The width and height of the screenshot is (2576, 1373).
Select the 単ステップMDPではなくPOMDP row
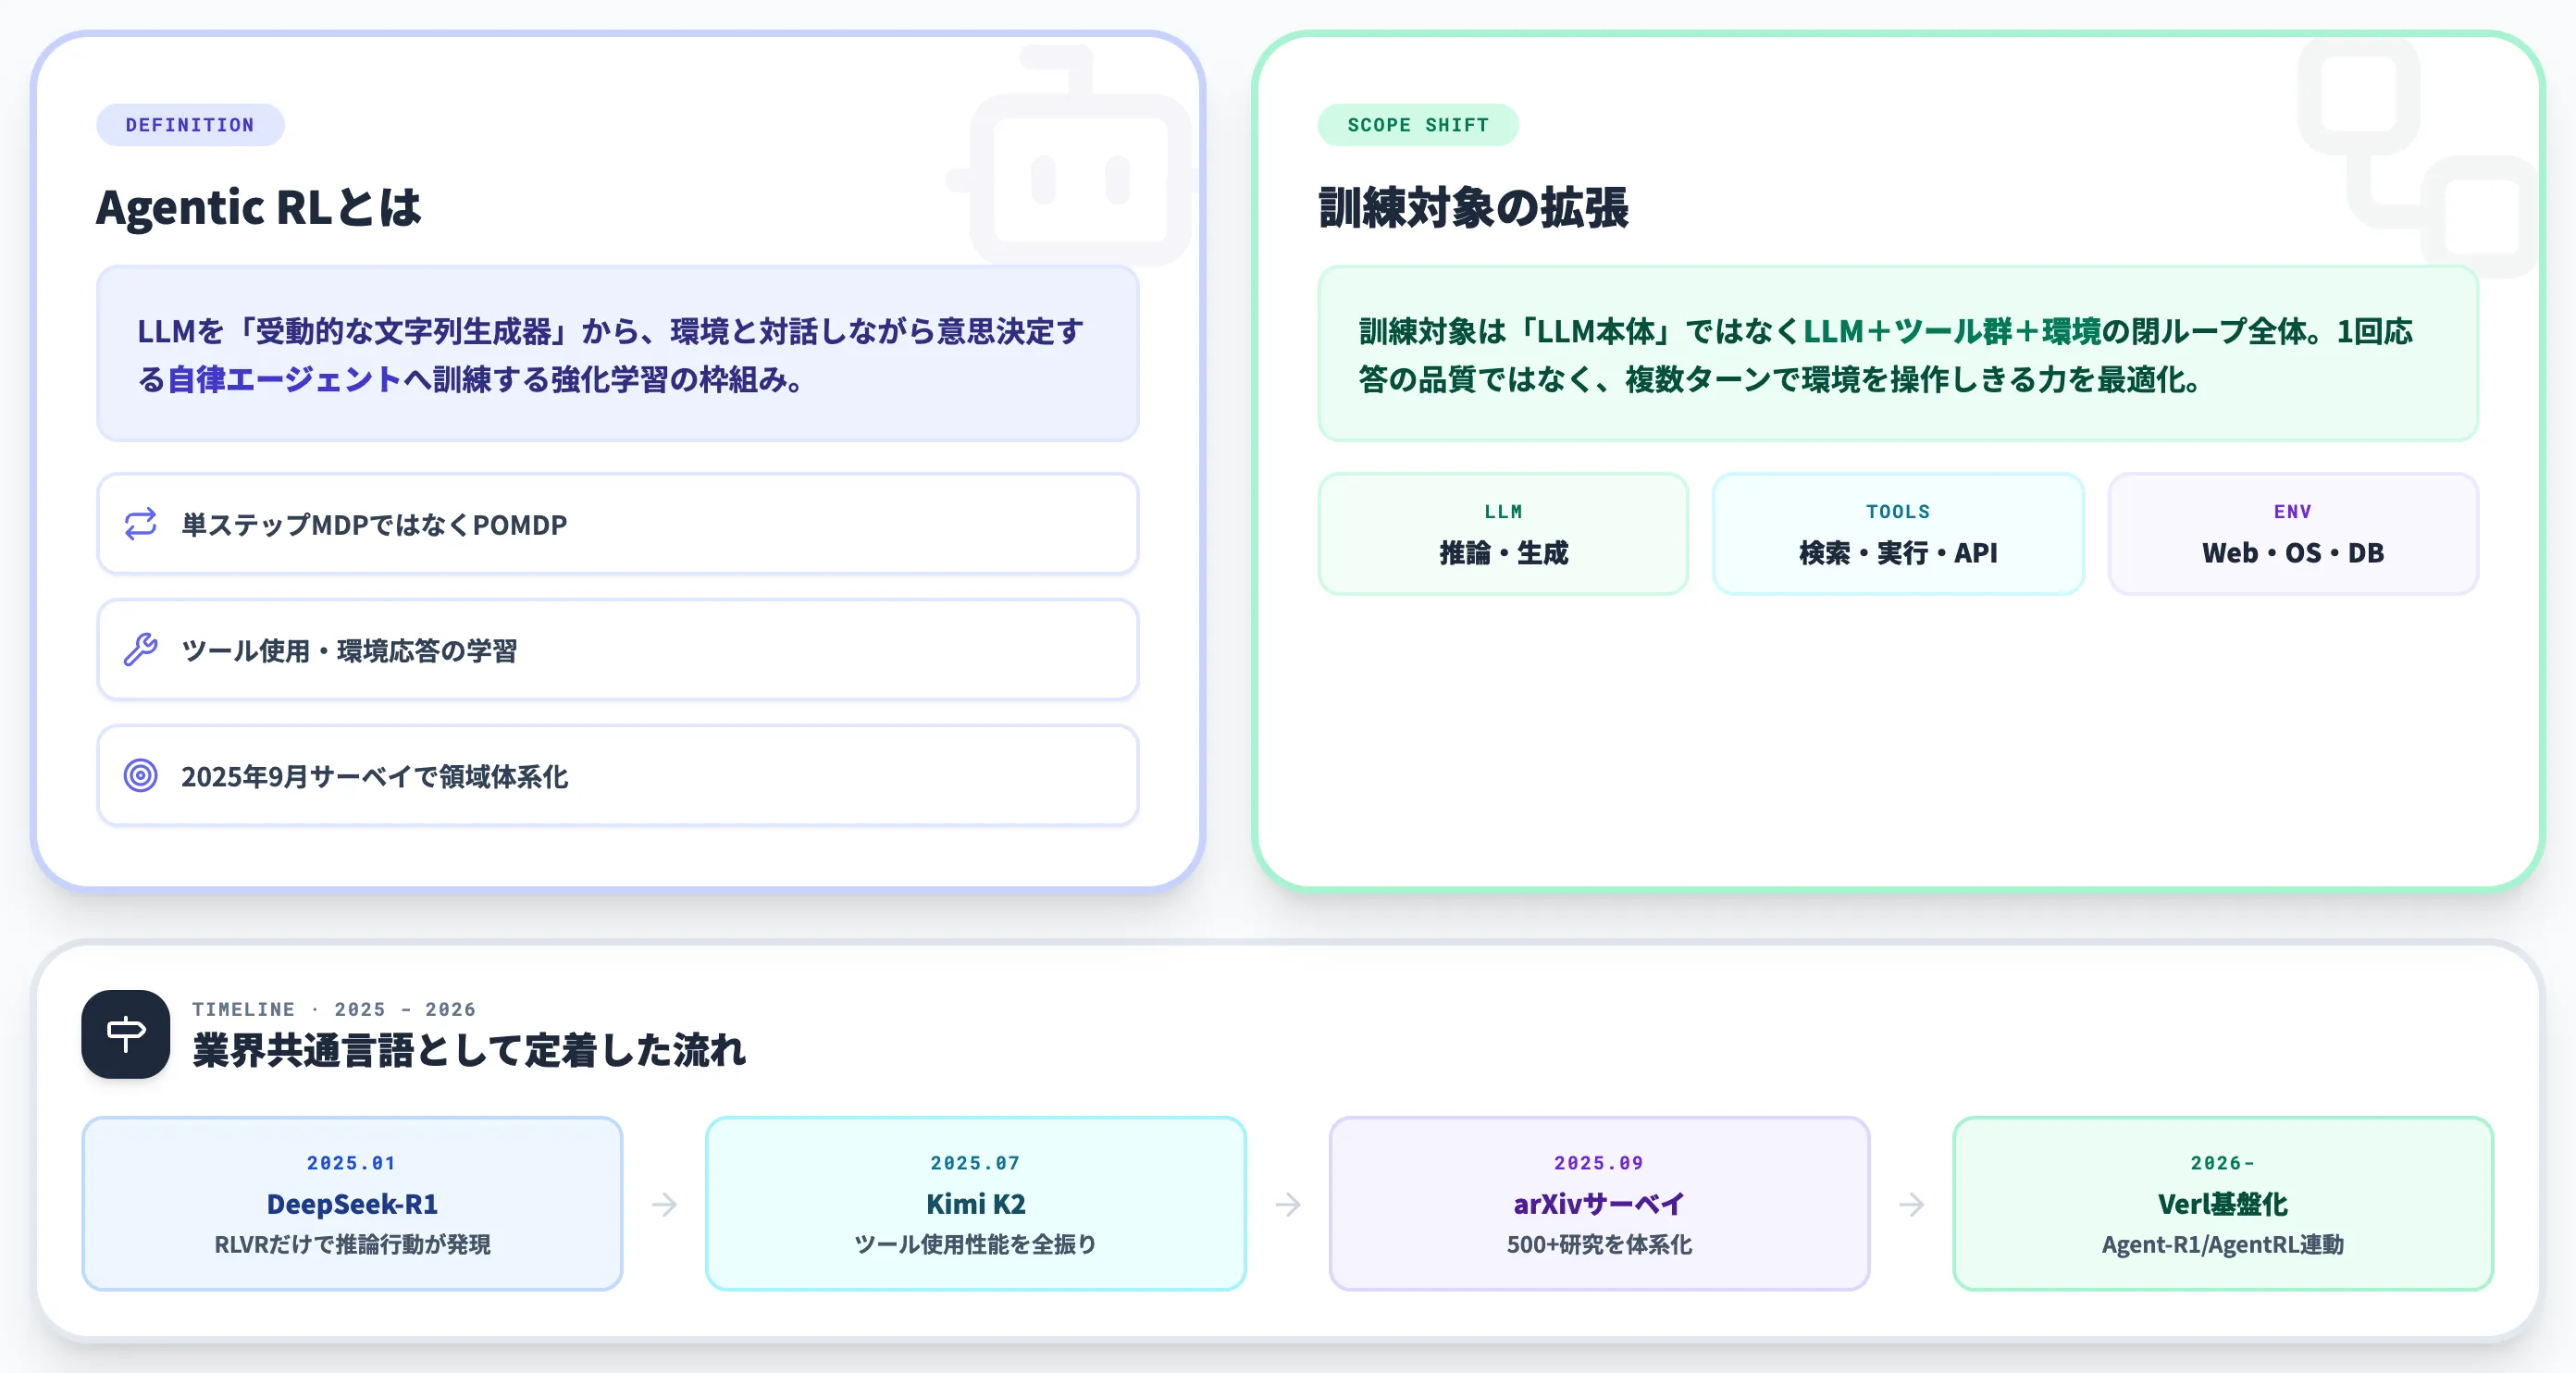tap(618, 524)
